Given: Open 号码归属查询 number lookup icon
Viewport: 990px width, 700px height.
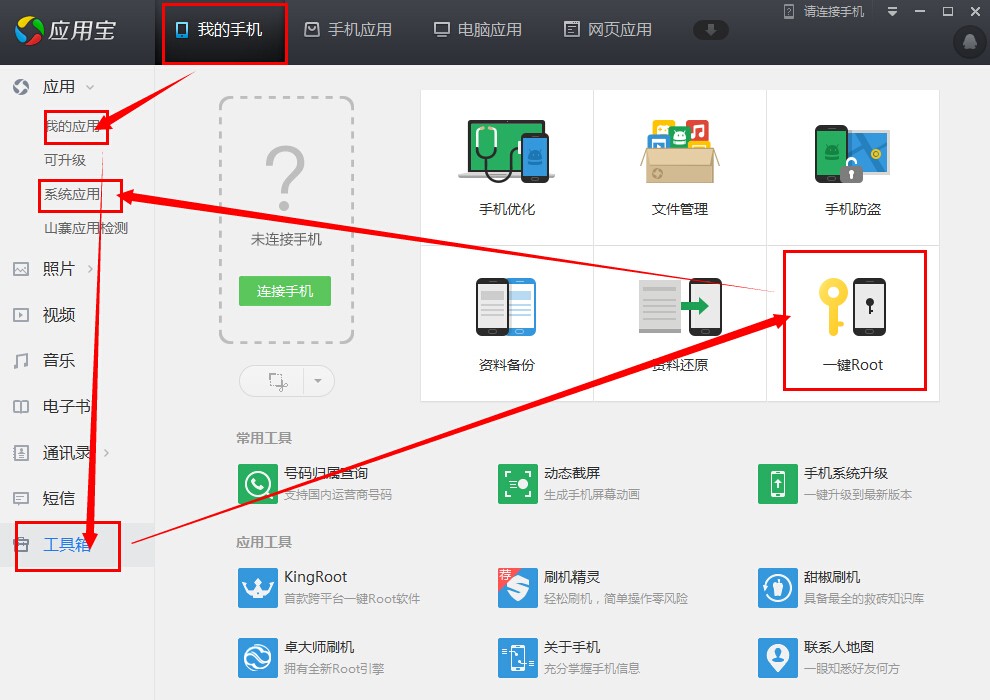Looking at the screenshot, I should coord(258,484).
